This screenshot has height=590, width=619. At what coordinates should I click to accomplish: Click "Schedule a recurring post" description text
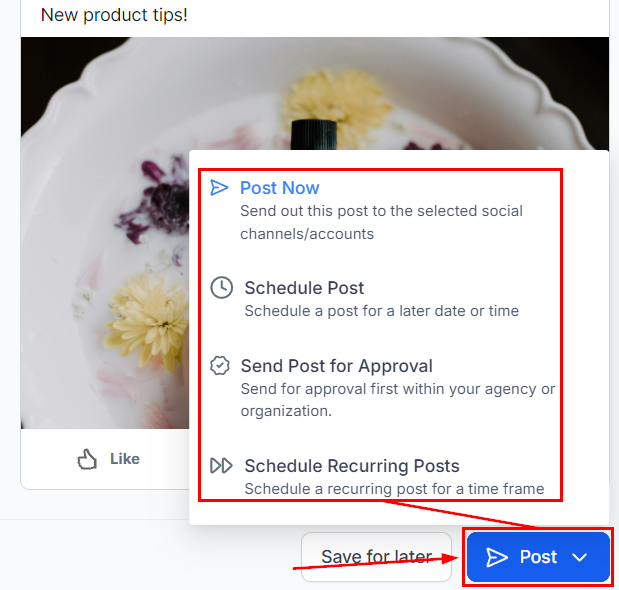coord(394,489)
